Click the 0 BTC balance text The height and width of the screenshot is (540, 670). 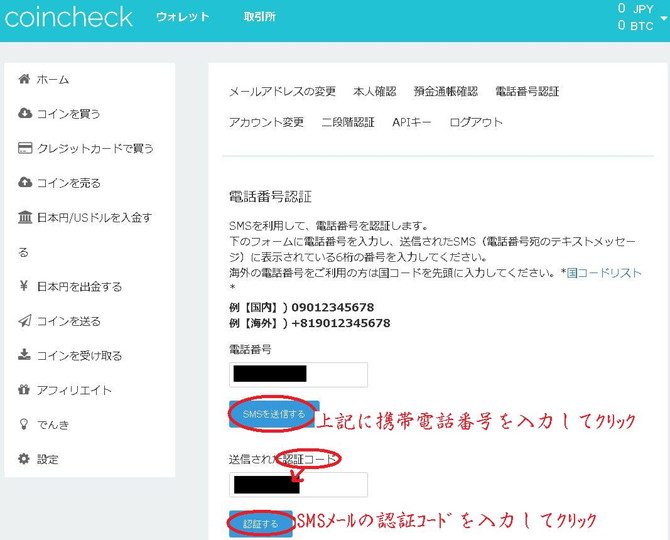point(635,25)
